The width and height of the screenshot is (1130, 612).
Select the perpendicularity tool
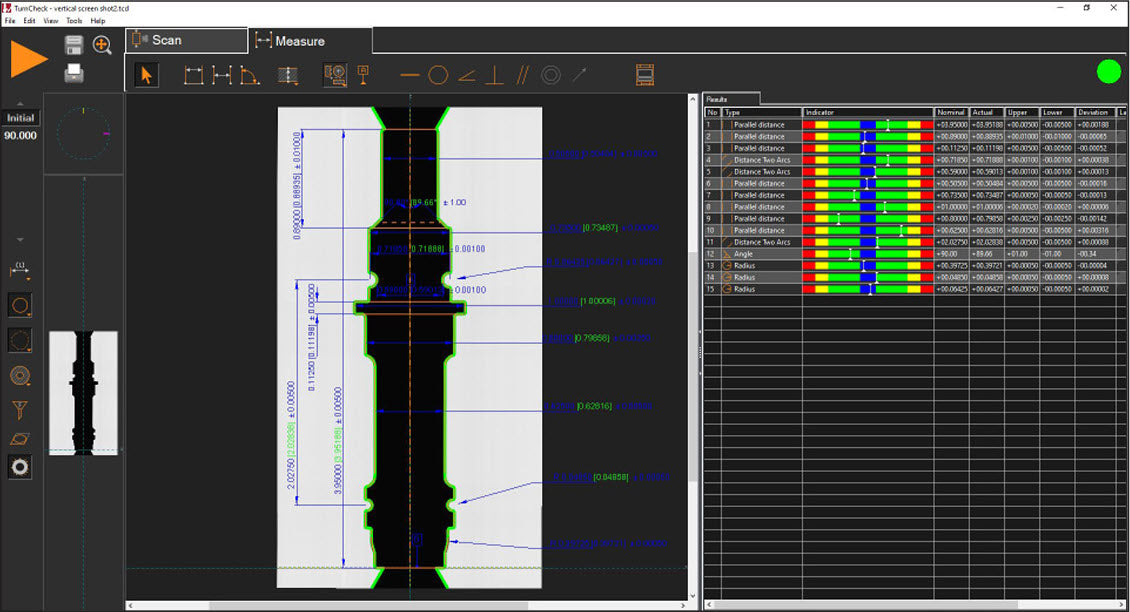[494, 75]
